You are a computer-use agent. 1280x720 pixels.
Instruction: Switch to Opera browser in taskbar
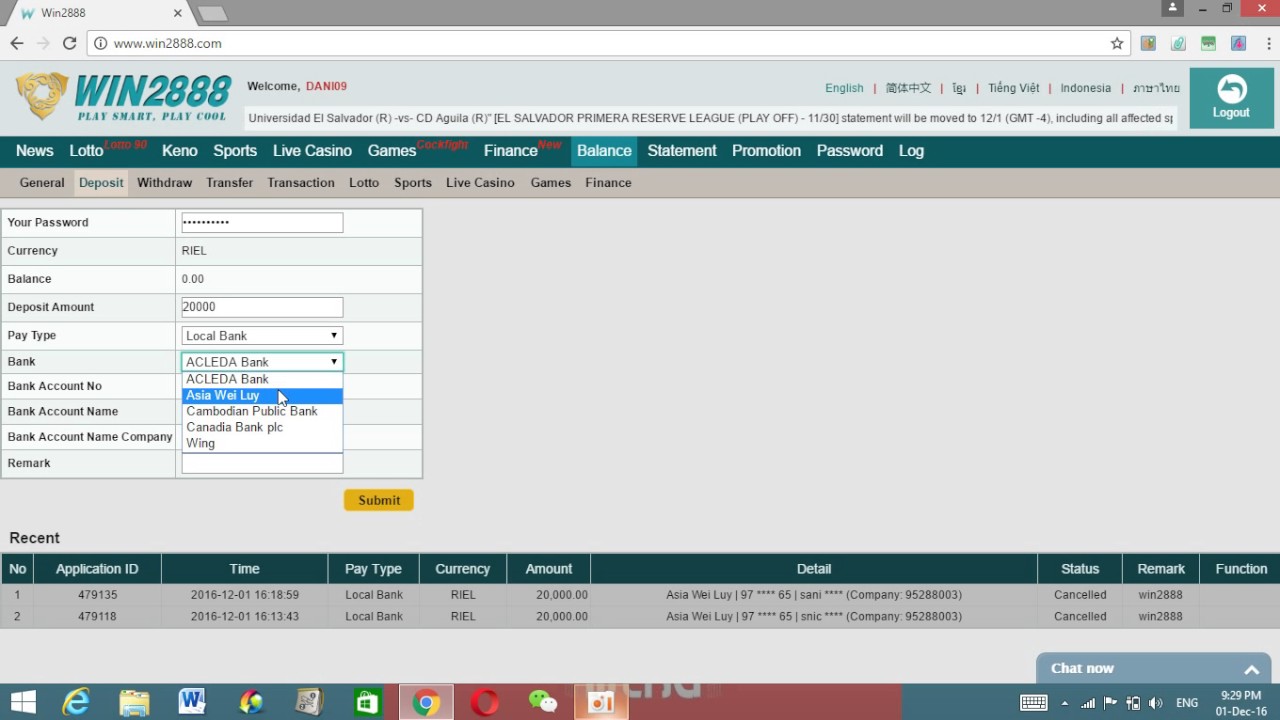click(485, 702)
